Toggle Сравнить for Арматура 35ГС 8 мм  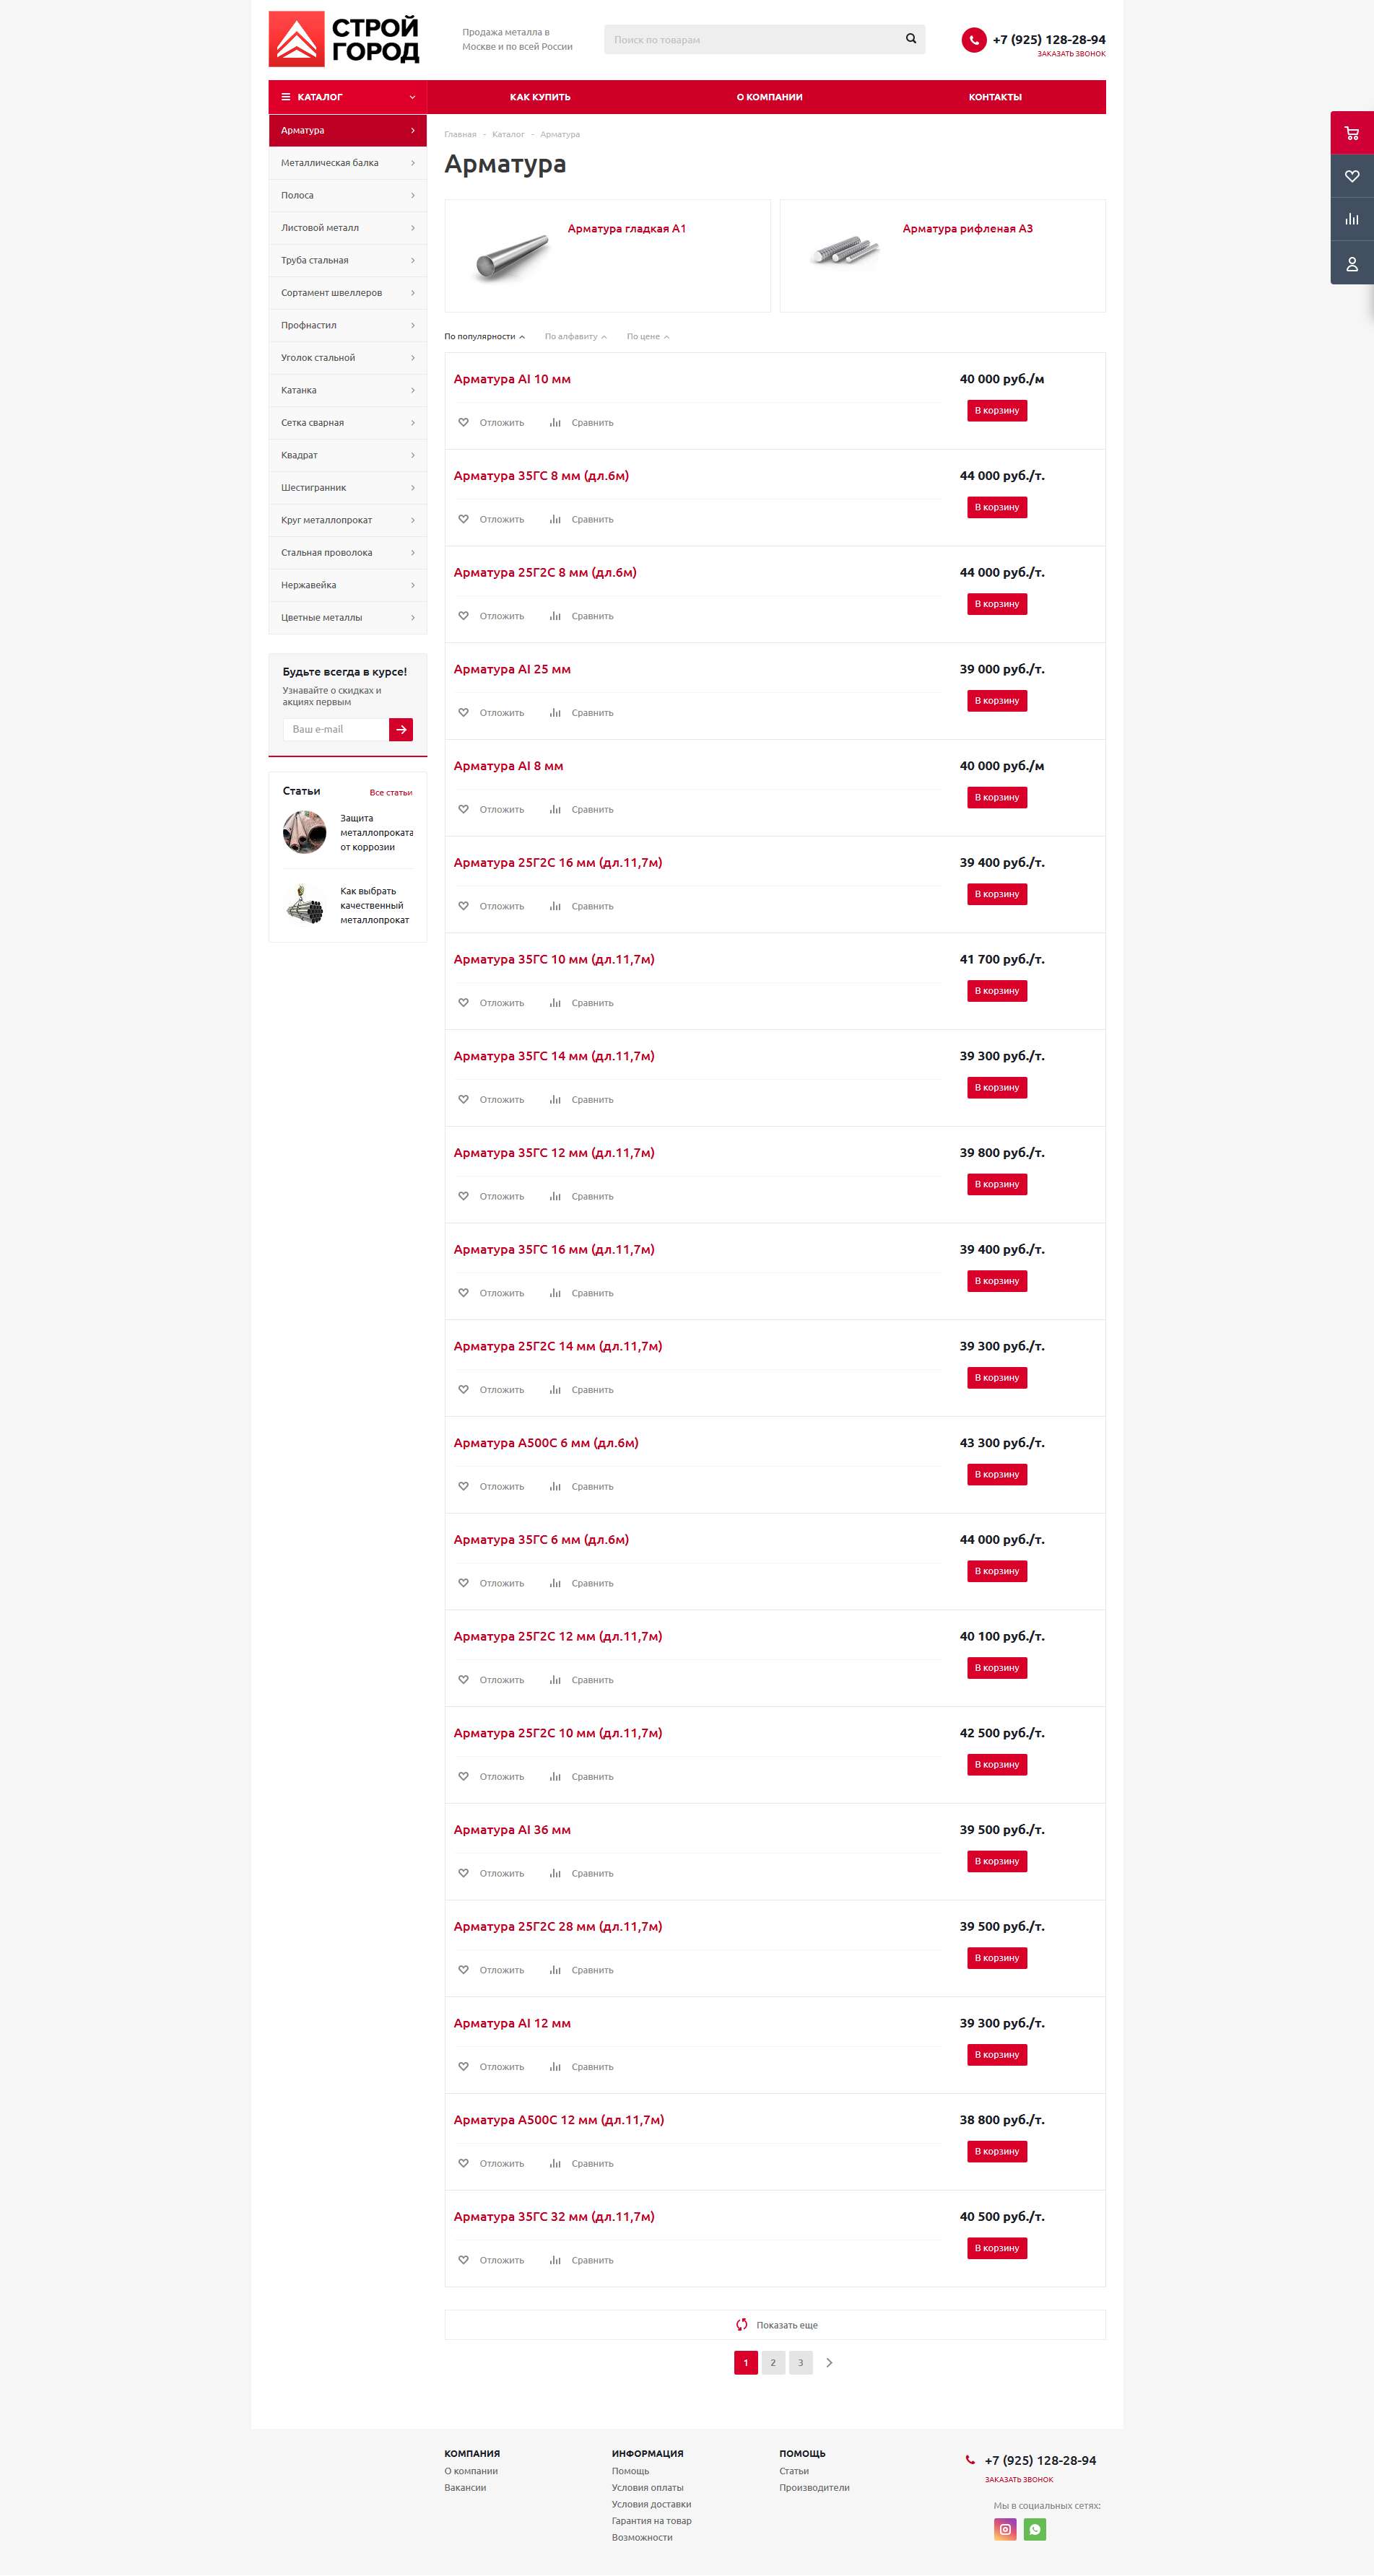pyautogui.click(x=582, y=519)
